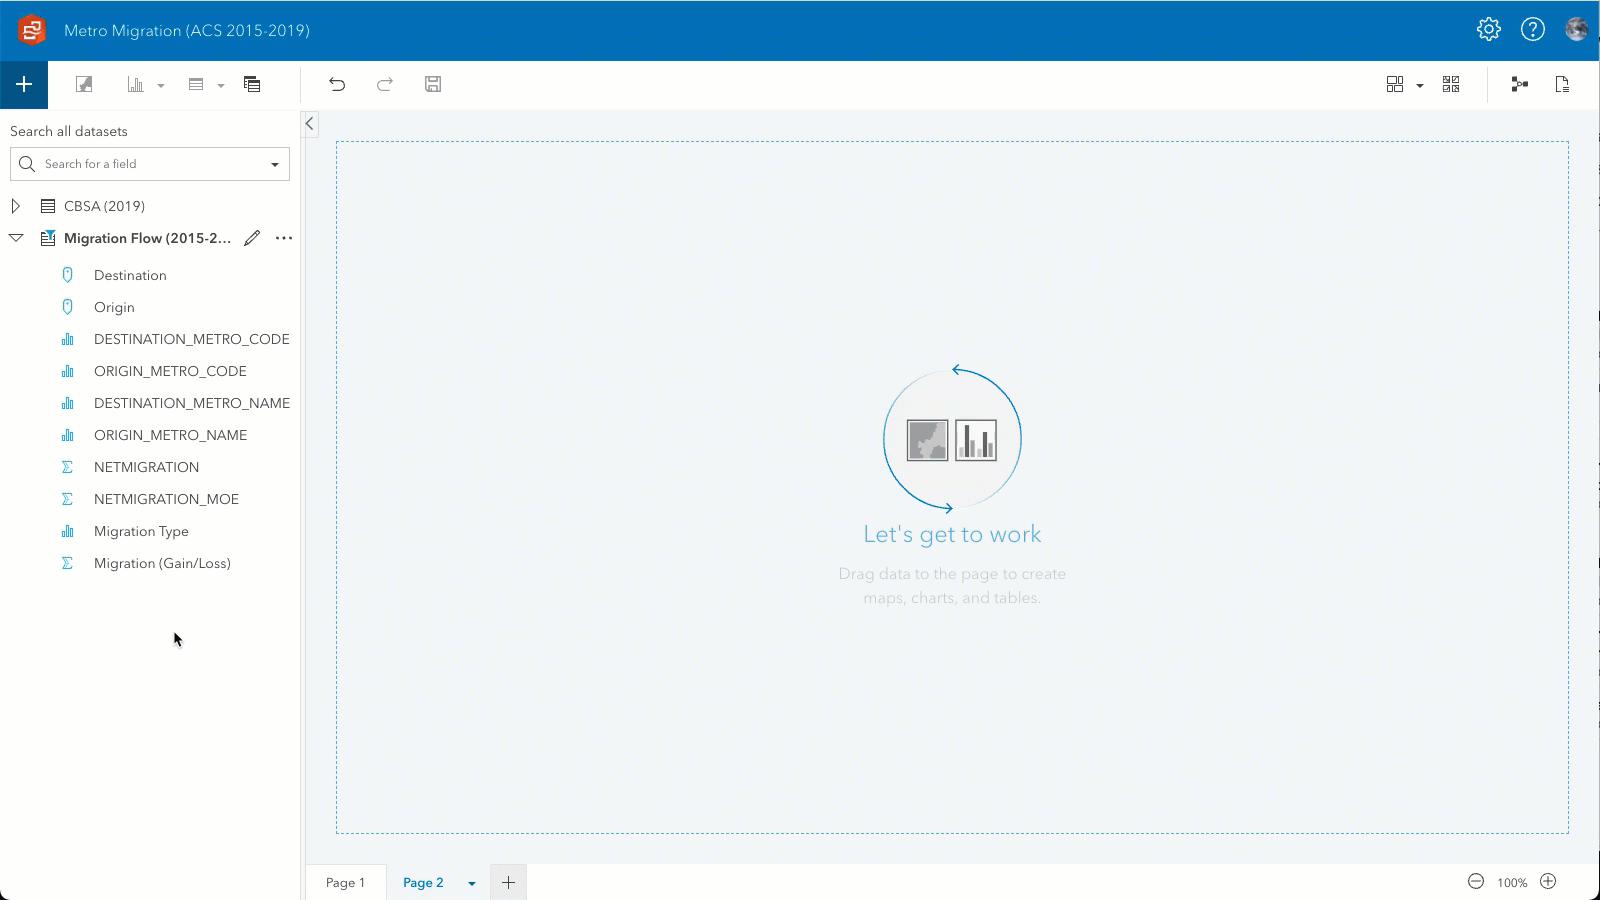Zoom out using the minus control

(1476, 882)
